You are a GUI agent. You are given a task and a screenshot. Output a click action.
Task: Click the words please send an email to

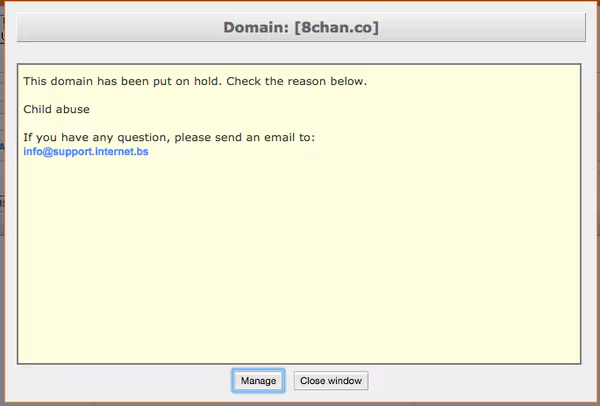point(240,137)
